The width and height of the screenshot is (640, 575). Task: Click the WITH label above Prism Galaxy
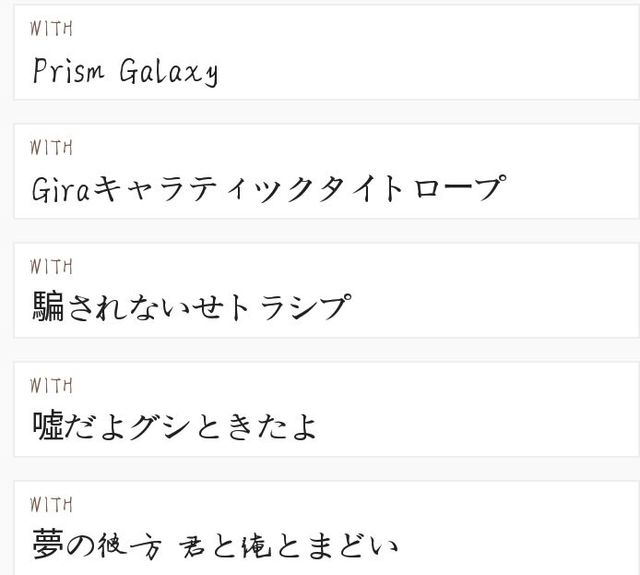51,29
